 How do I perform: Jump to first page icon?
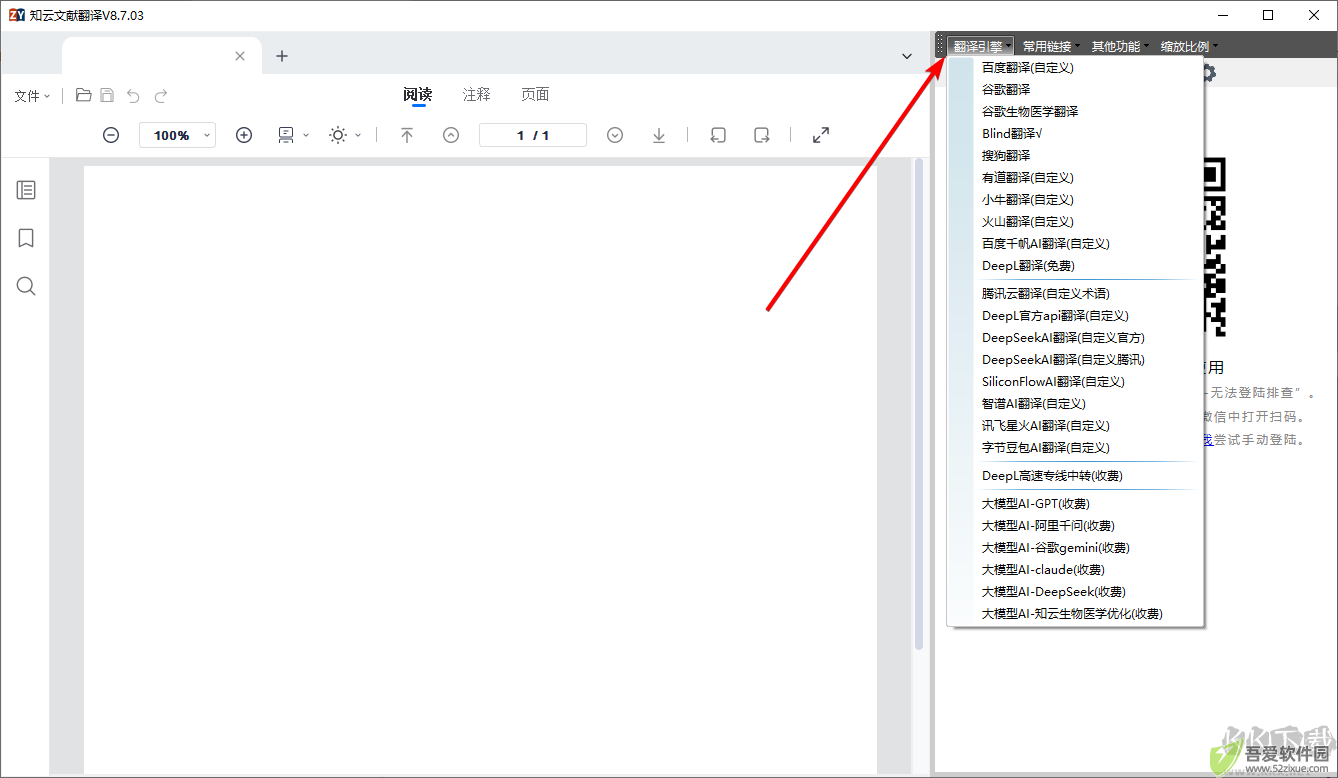(407, 135)
